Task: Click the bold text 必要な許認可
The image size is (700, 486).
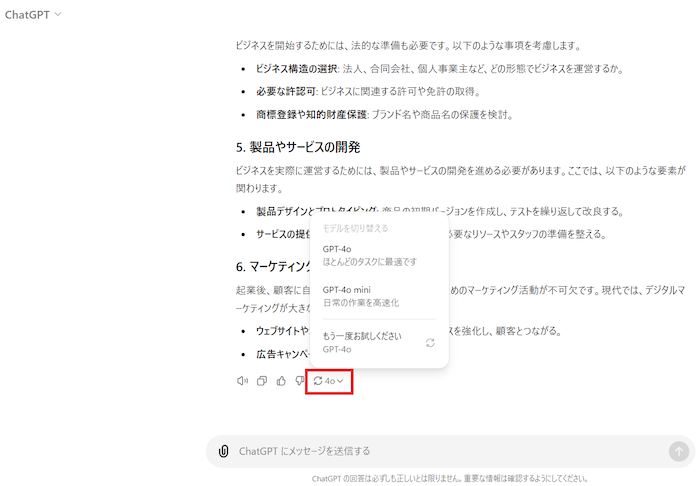Action: 283,91
